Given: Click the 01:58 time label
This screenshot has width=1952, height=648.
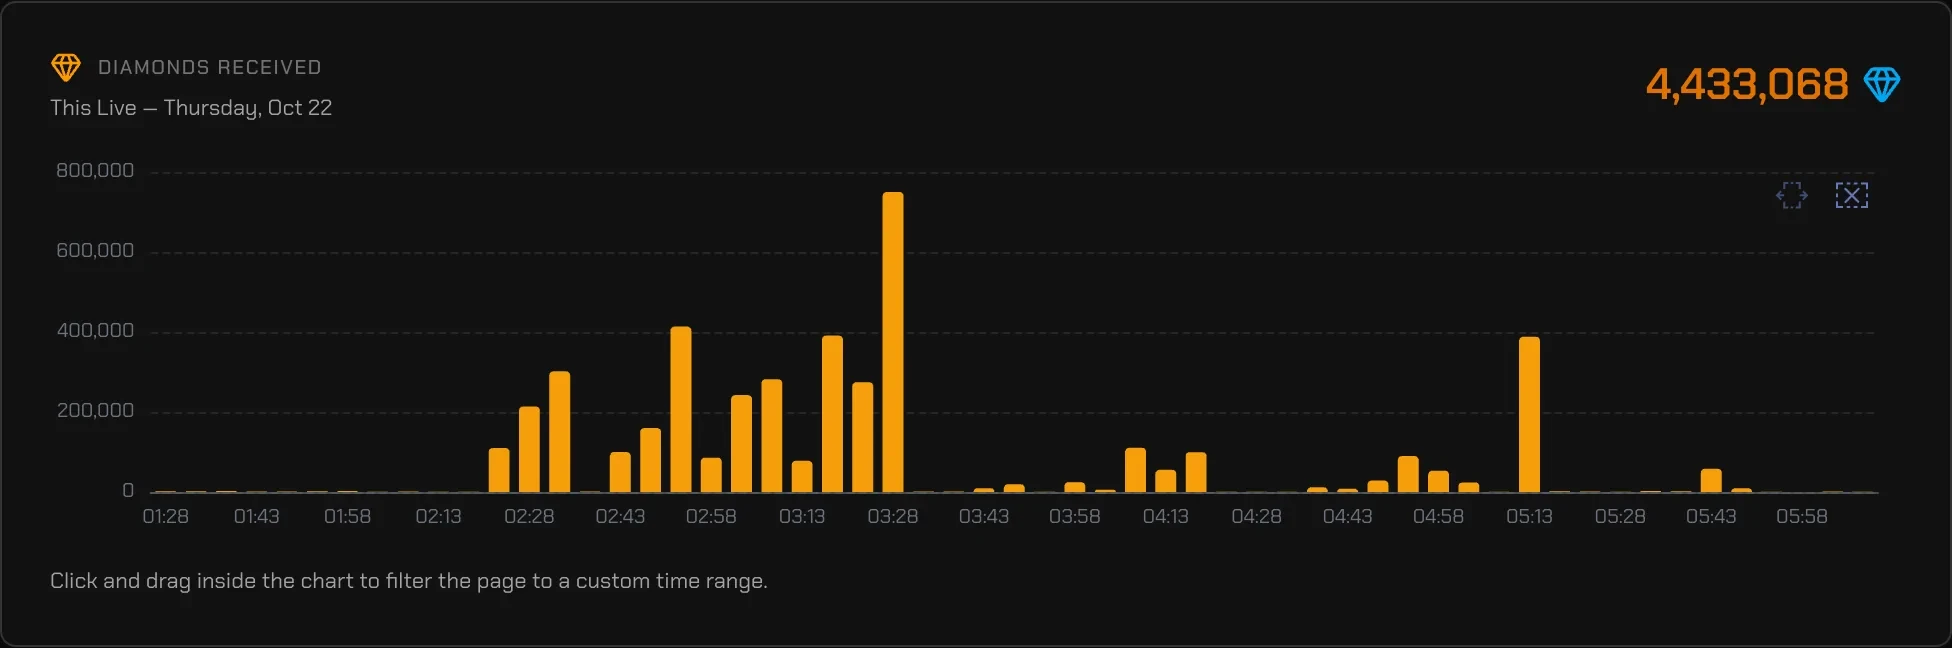Looking at the screenshot, I should [x=347, y=516].
